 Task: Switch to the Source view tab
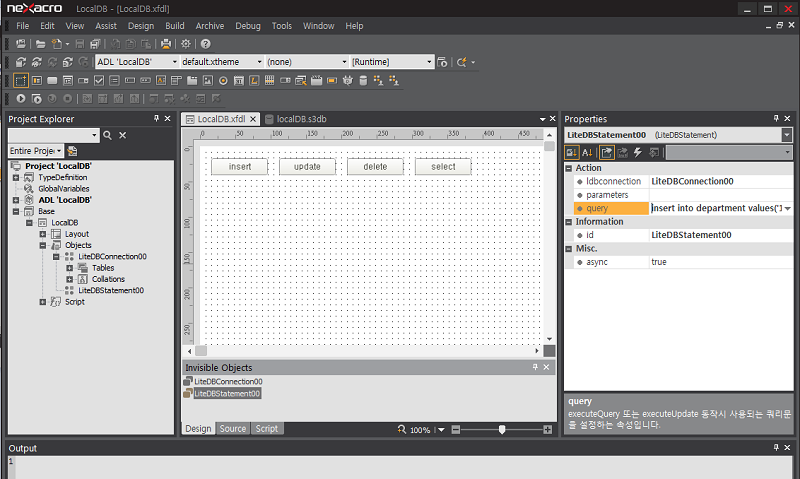click(x=233, y=428)
